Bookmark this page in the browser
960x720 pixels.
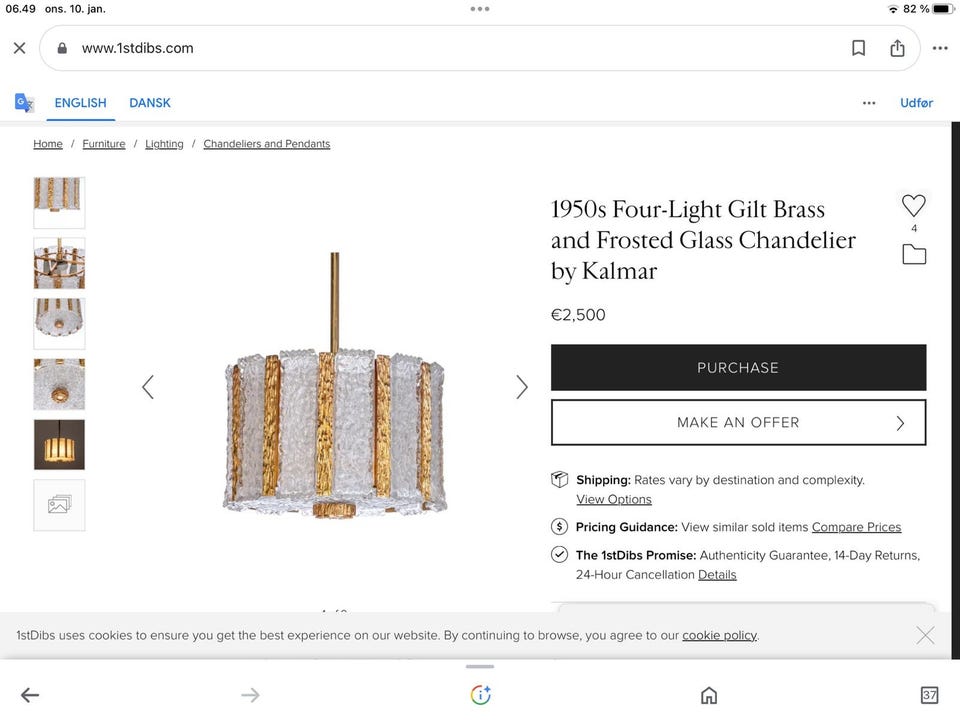click(x=858, y=48)
